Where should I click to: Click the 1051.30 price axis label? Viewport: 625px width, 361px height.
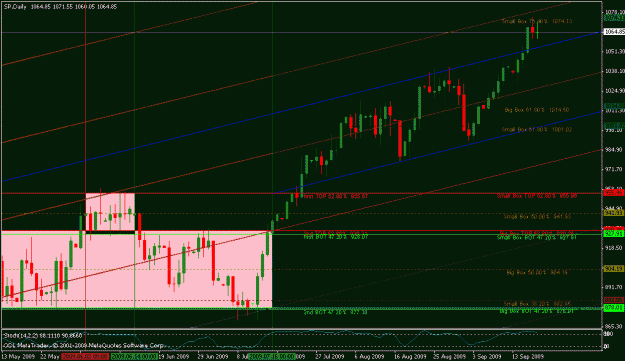coord(614,51)
